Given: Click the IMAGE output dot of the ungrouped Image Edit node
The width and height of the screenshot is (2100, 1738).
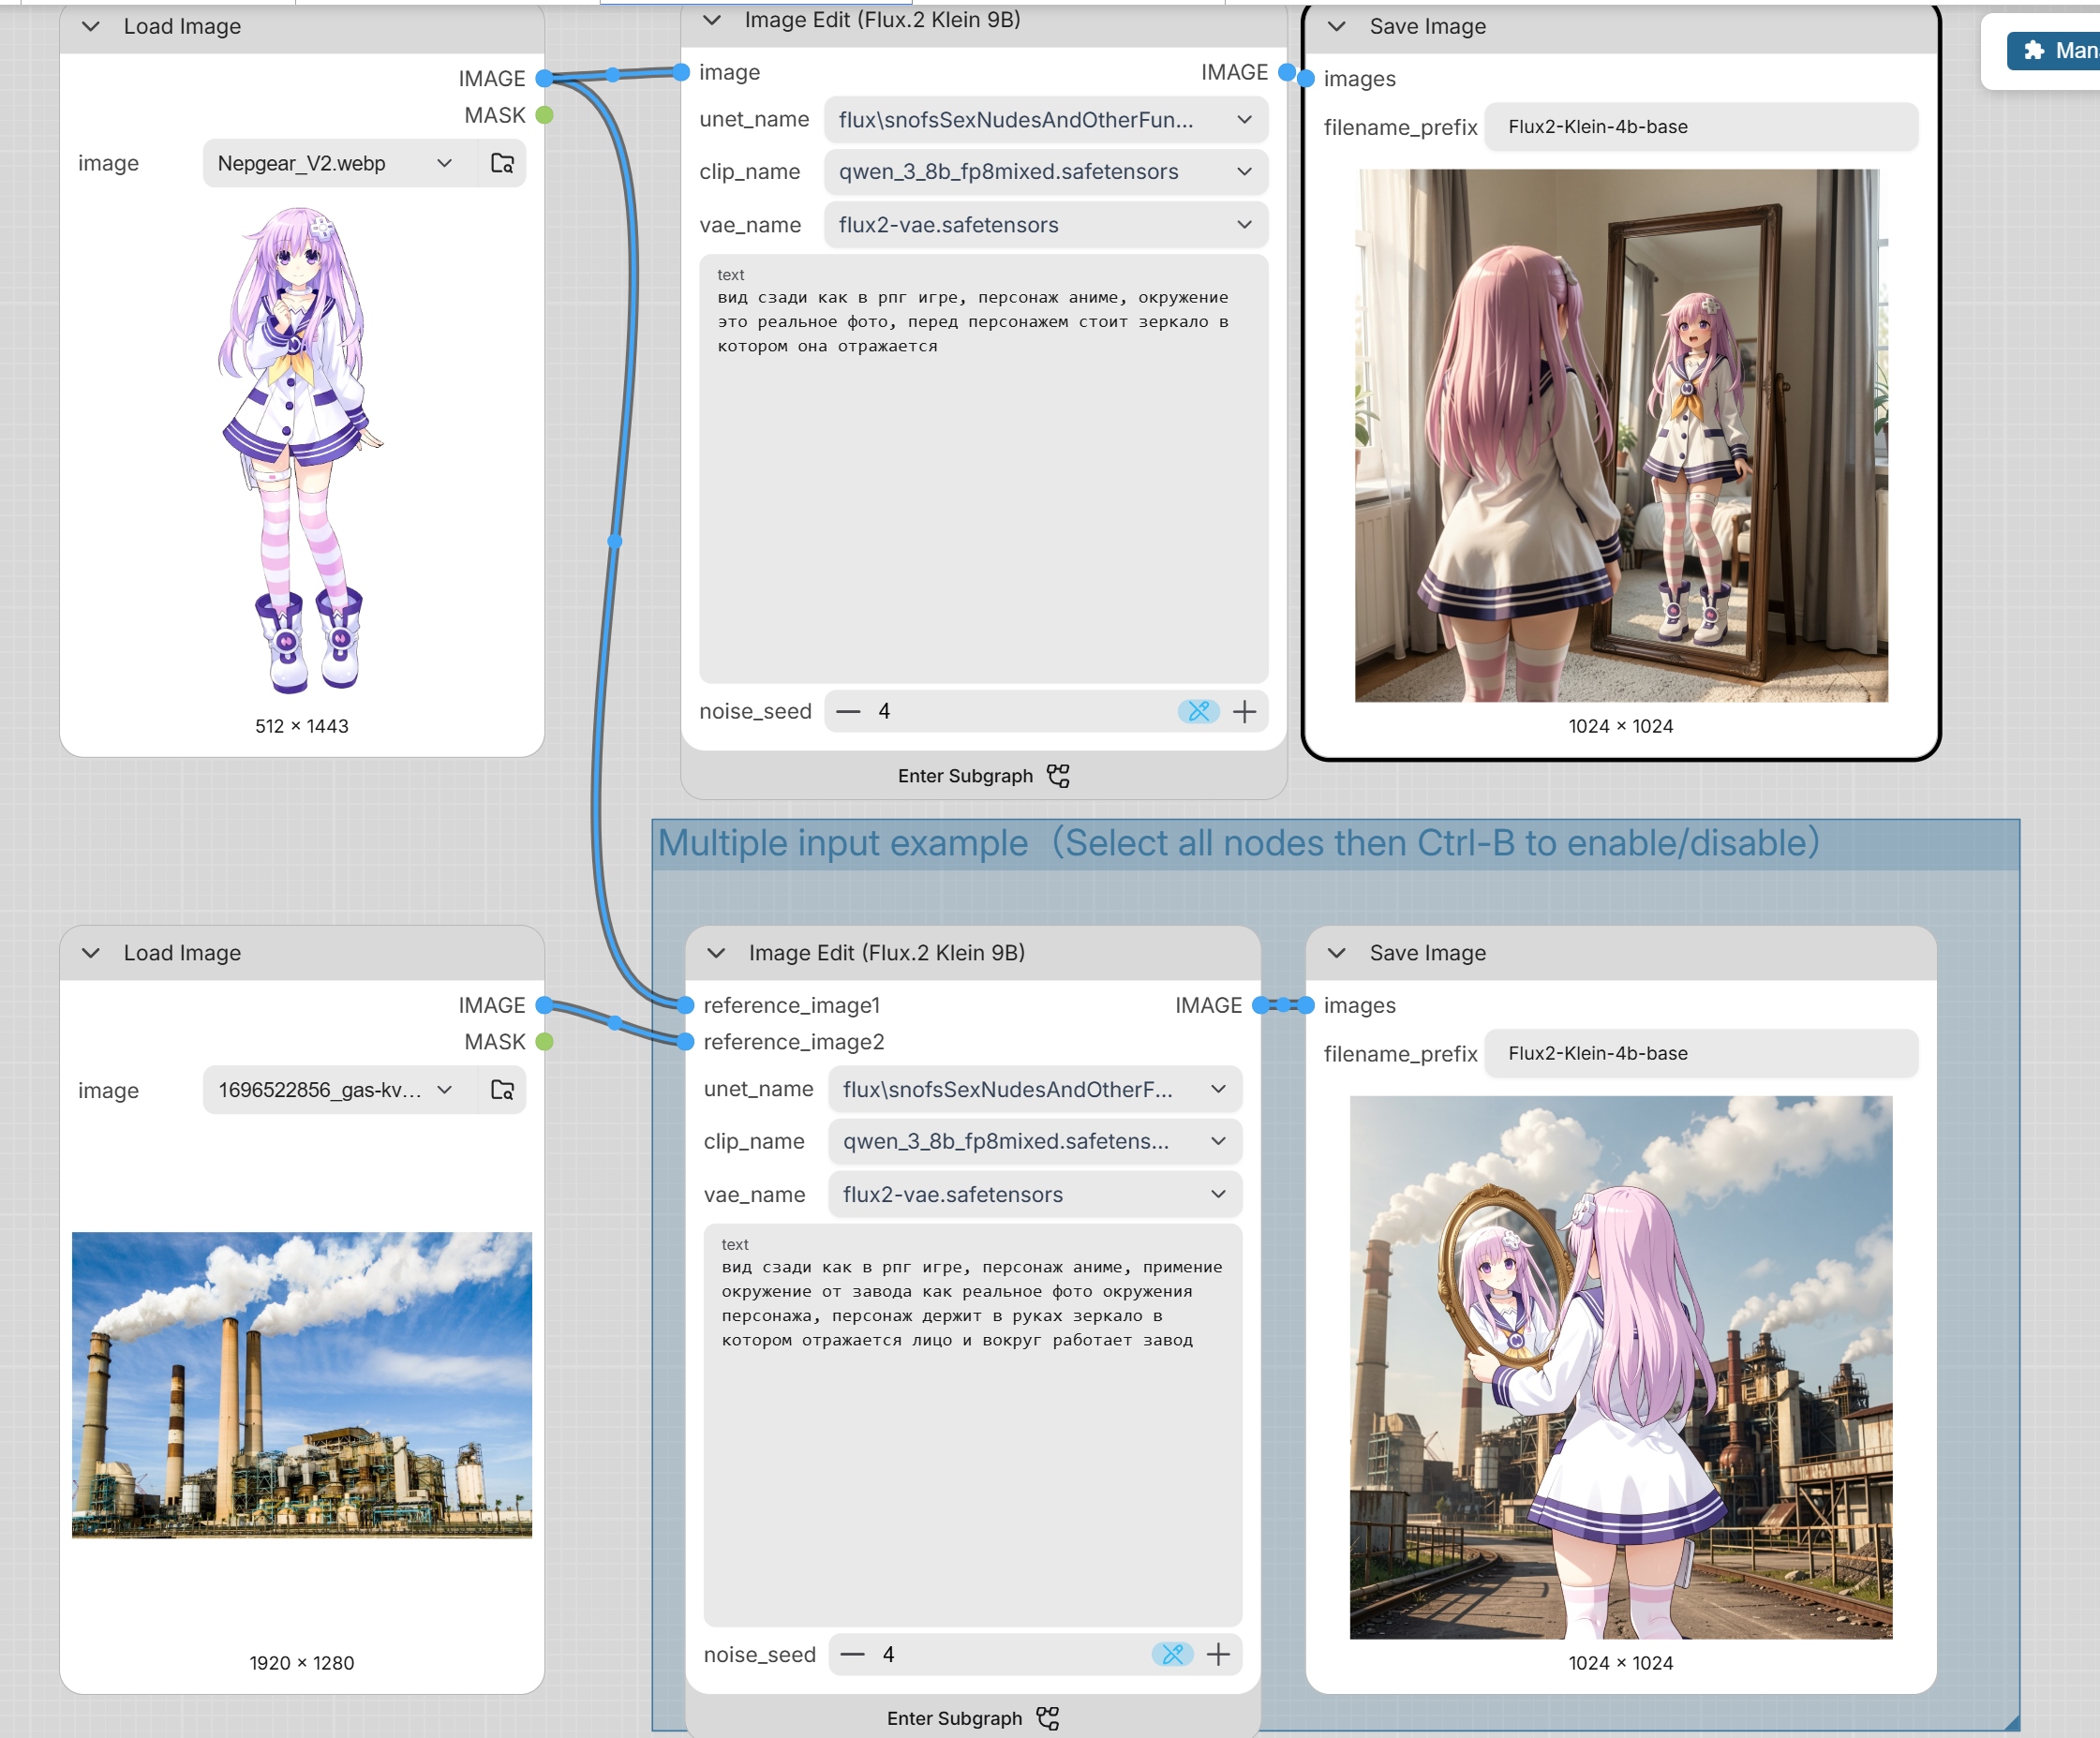Looking at the screenshot, I should [x=1287, y=72].
